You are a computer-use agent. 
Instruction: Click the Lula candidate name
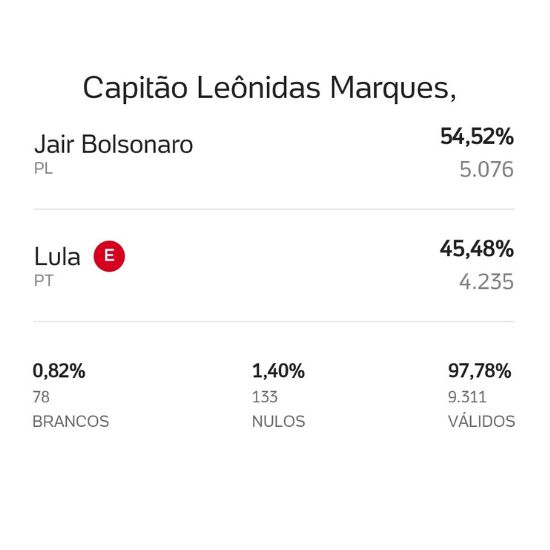(57, 256)
